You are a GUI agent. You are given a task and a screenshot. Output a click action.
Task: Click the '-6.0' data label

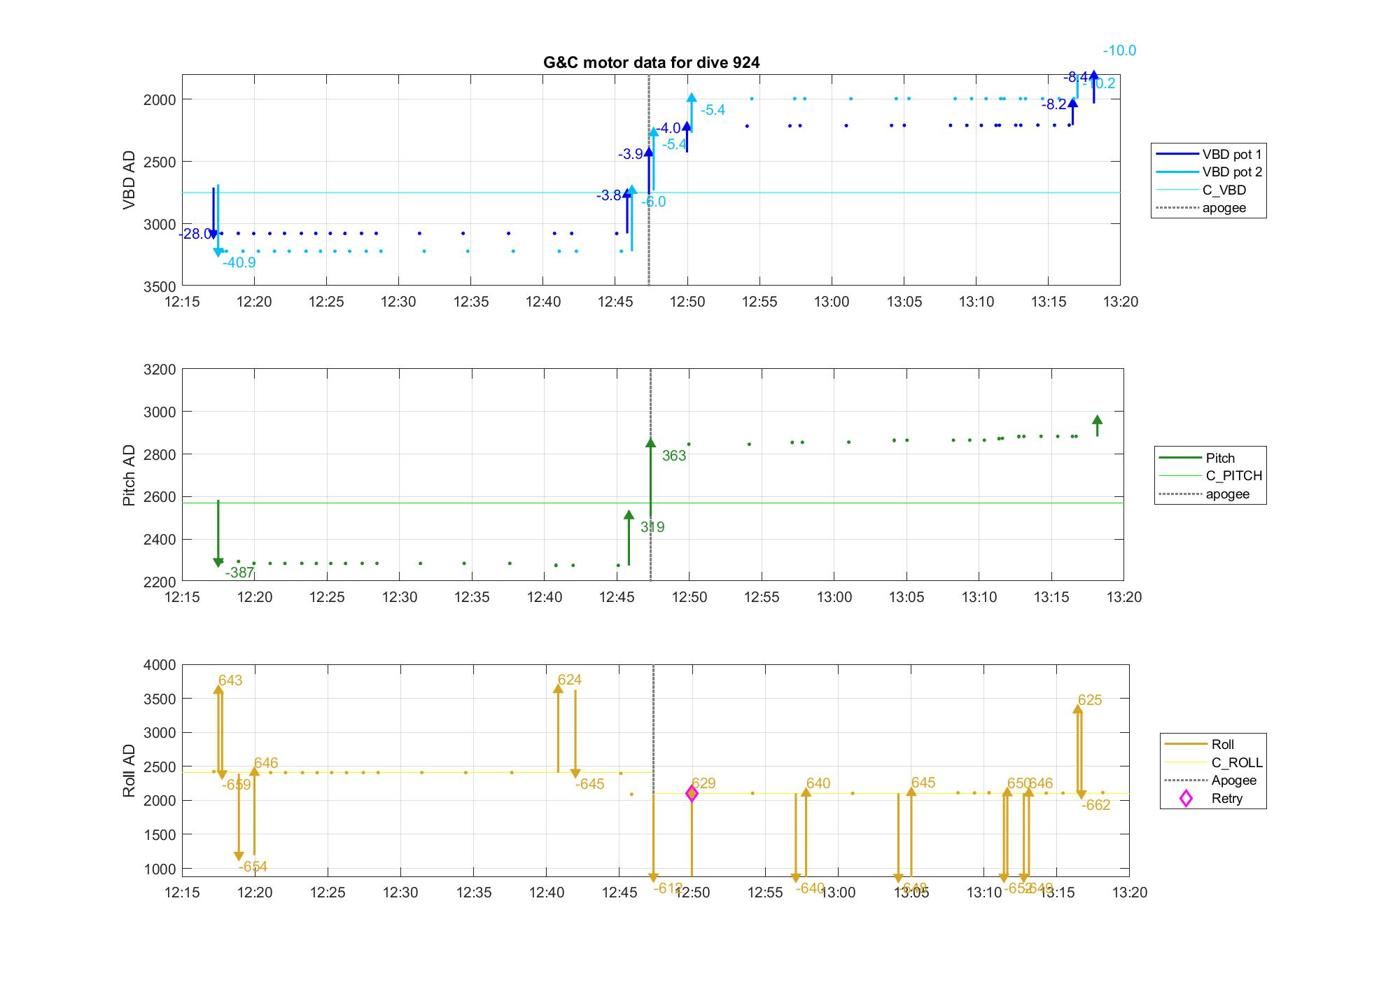pyautogui.click(x=653, y=202)
